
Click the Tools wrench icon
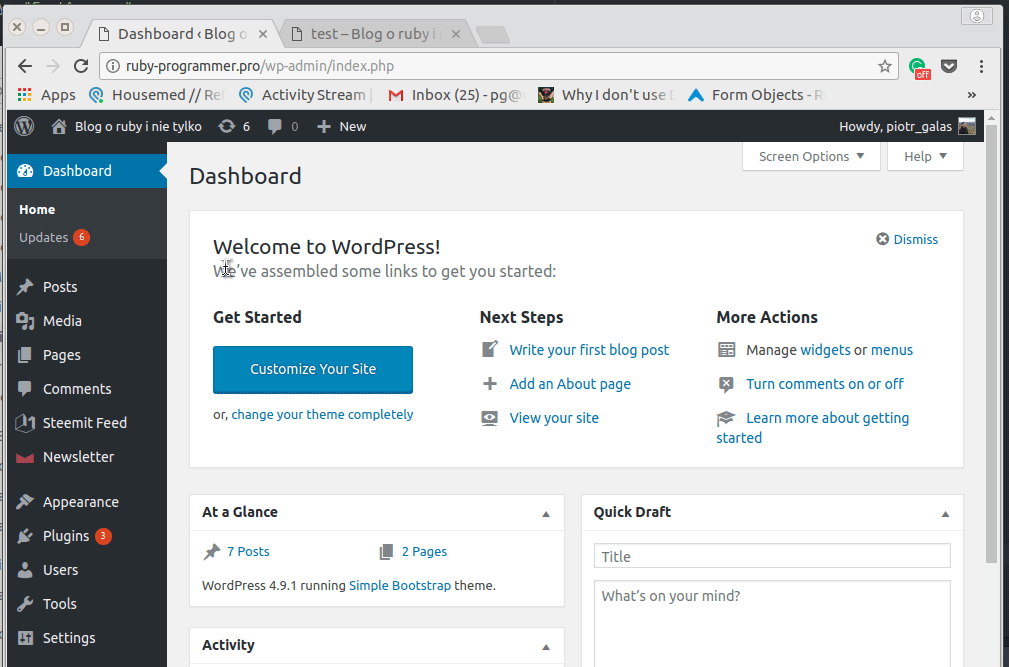25,604
